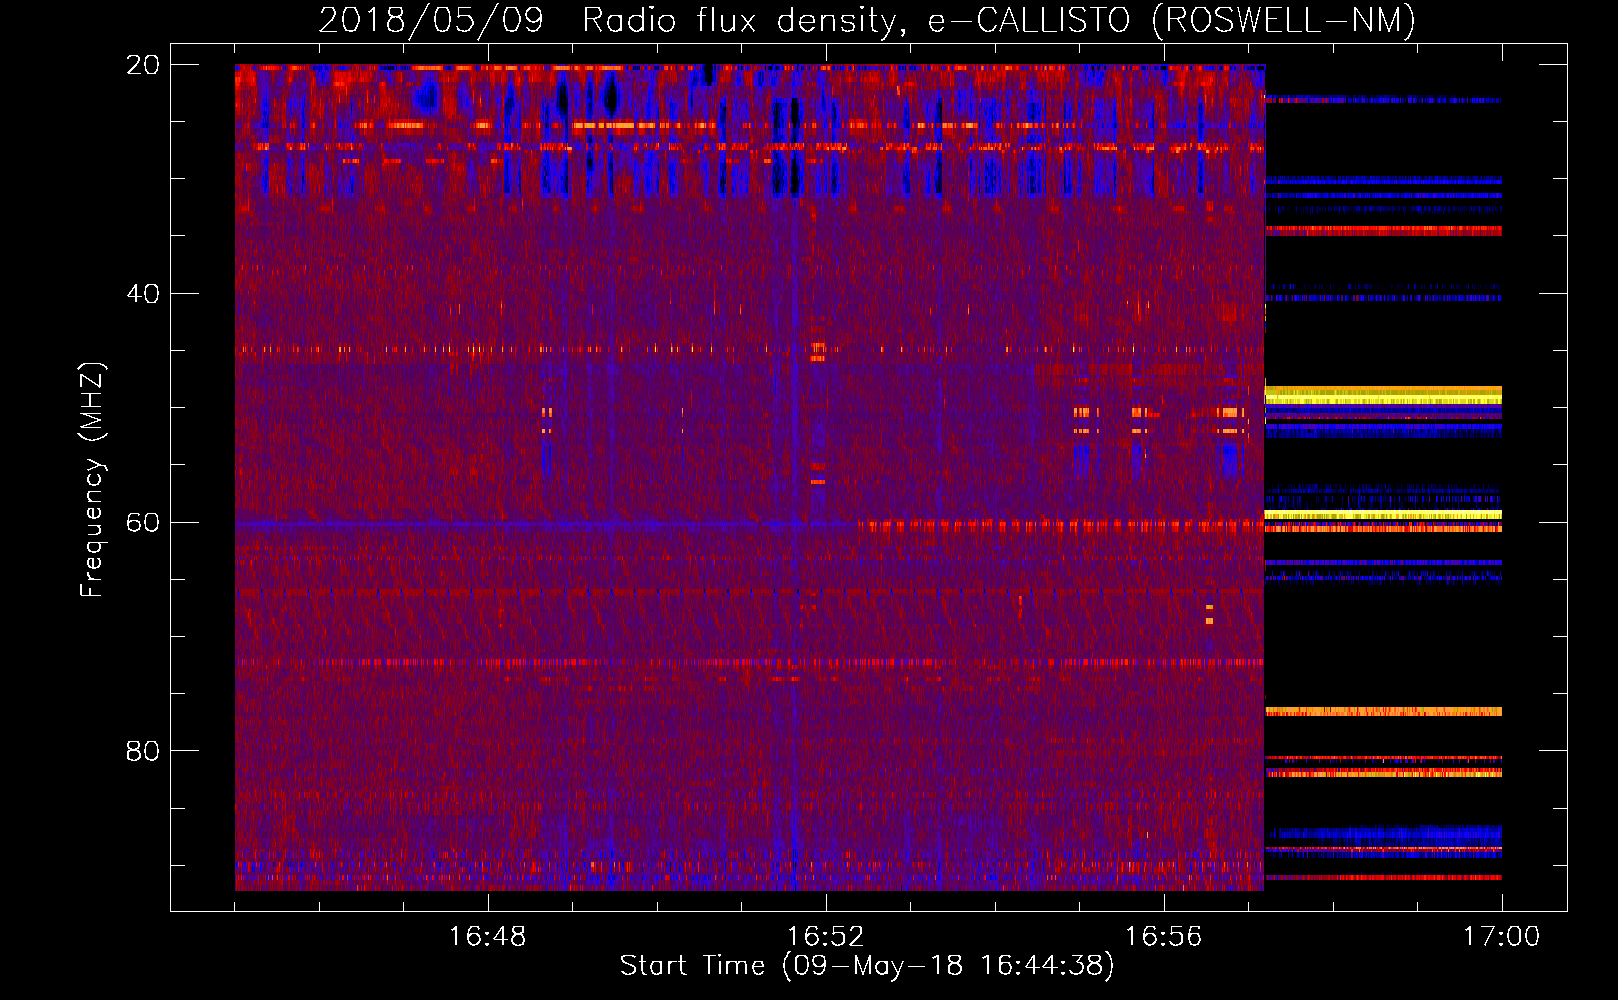The width and height of the screenshot is (1618, 1000).
Task: Click the 'Frequency (MHZ)' axis label
Action: coord(92,480)
